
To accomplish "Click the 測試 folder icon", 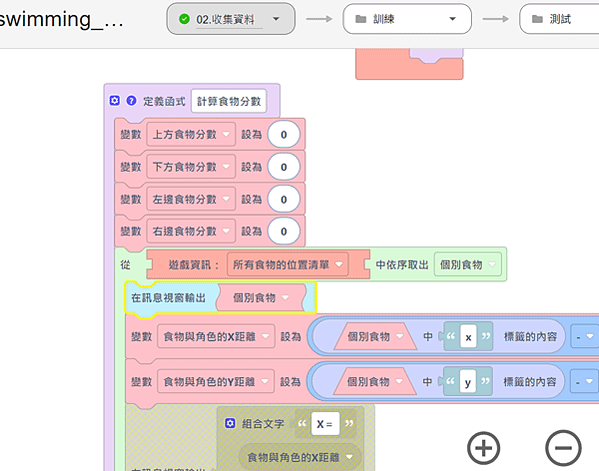I will tap(537, 19).
